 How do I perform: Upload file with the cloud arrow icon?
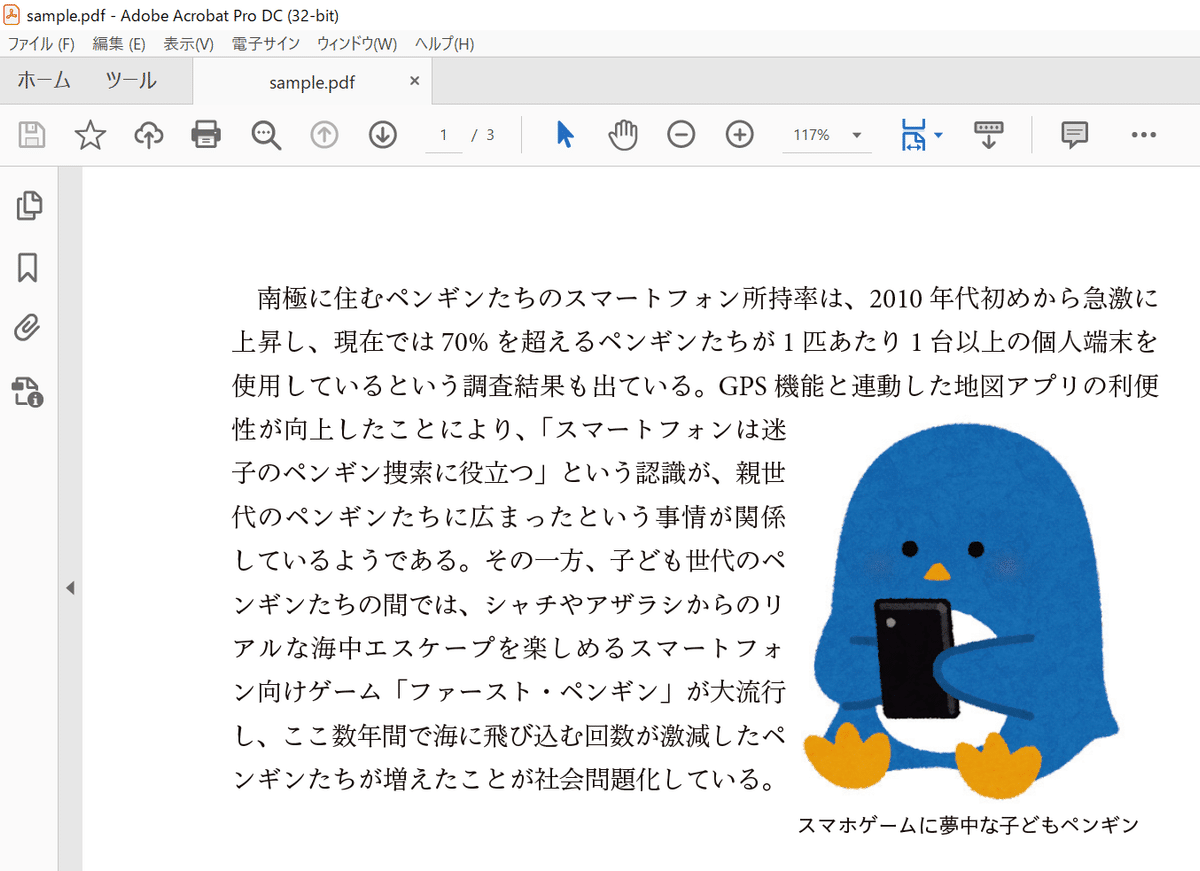point(149,134)
